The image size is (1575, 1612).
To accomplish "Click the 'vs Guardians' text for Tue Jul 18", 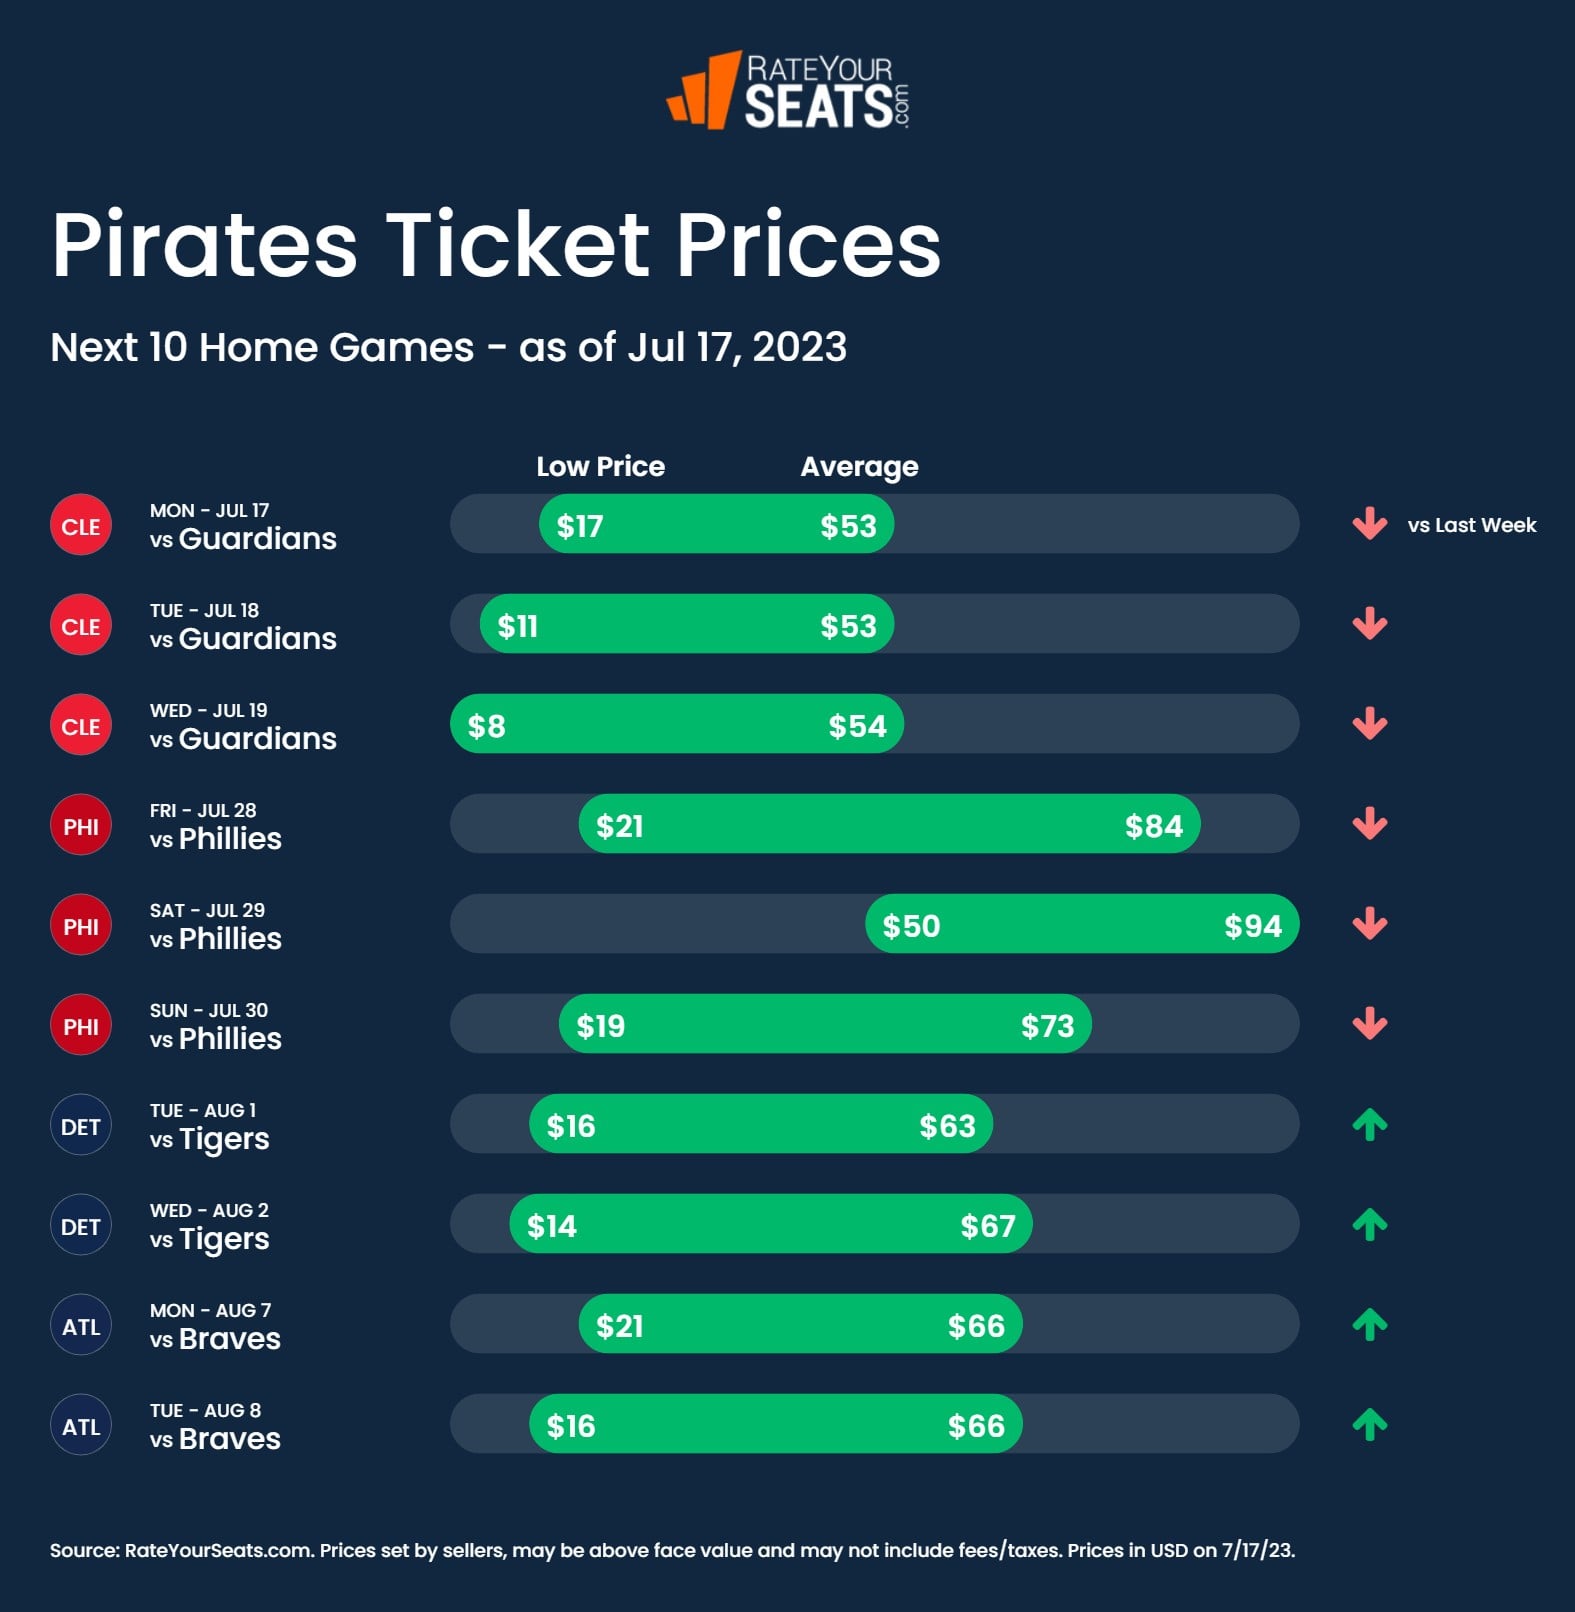I will (x=243, y=638).
